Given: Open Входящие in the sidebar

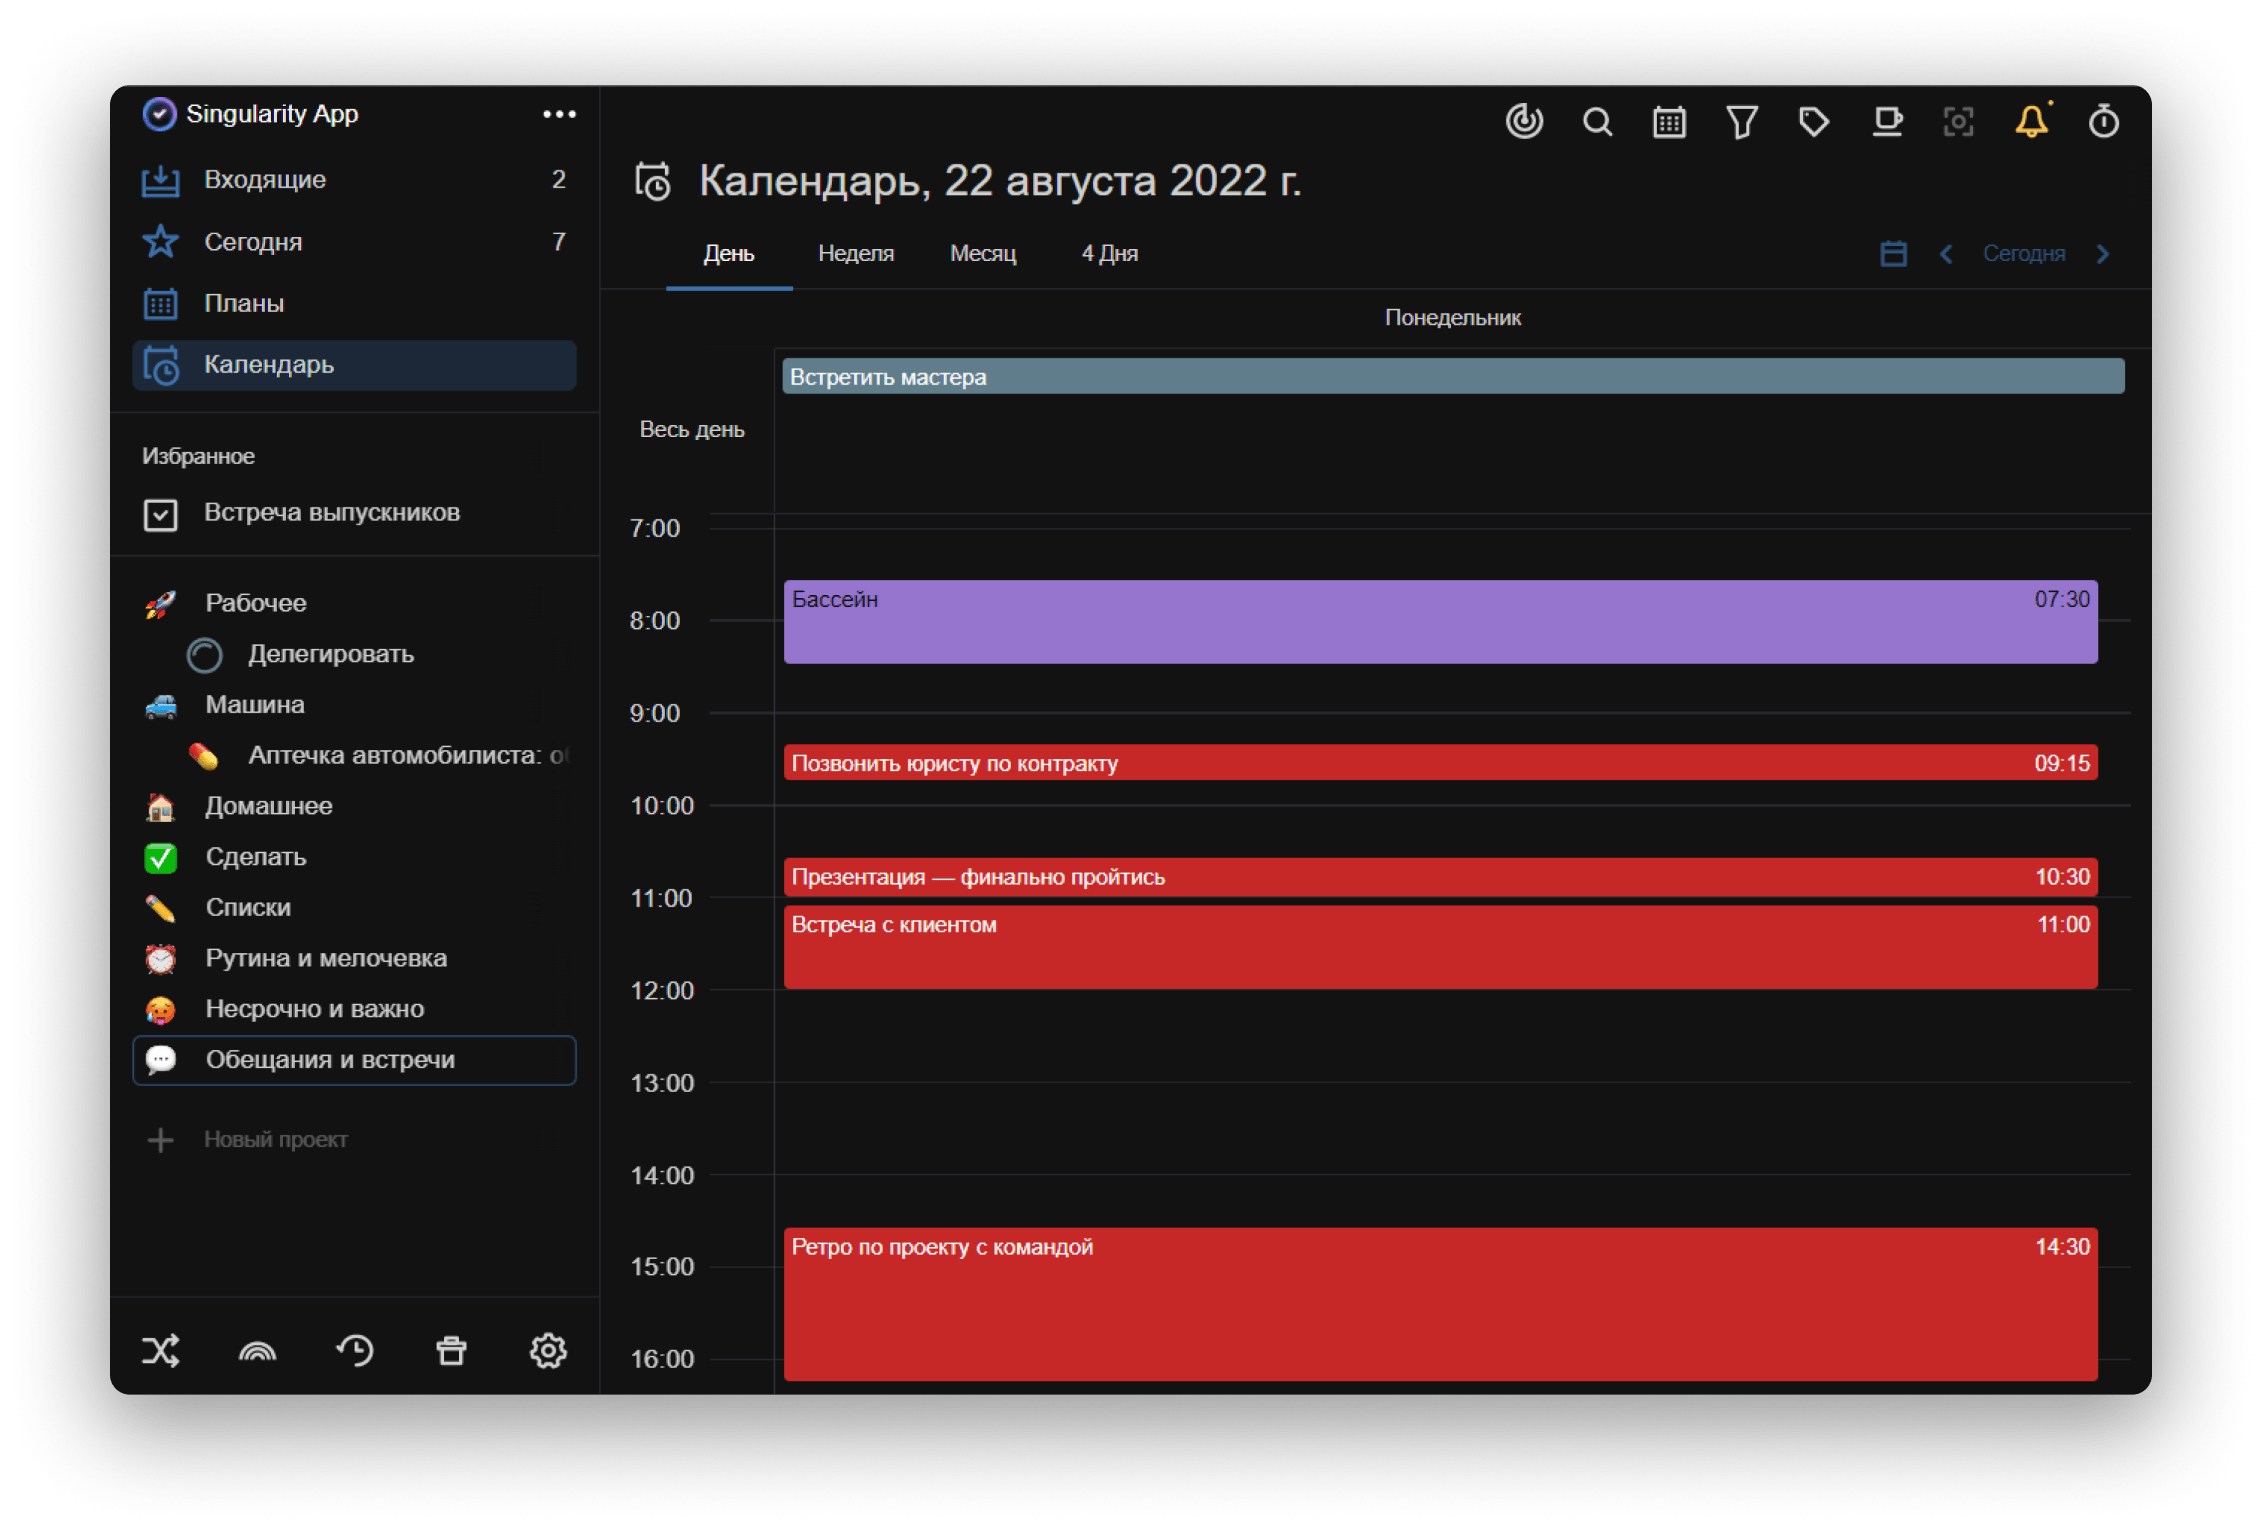Looking at the screenshot, I should [354, 180].
